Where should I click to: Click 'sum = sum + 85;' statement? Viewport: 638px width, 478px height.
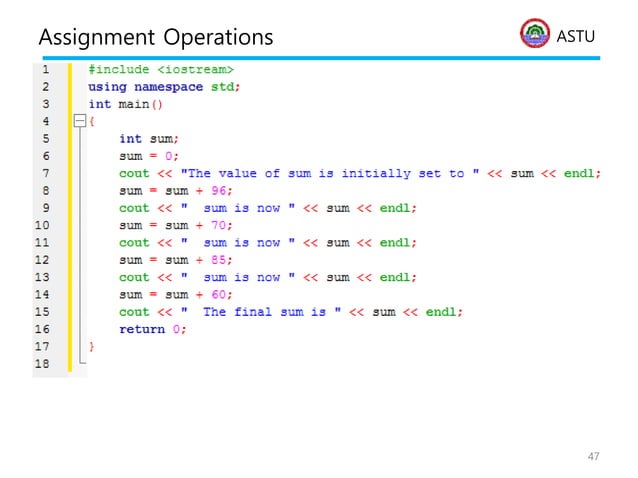176,260
